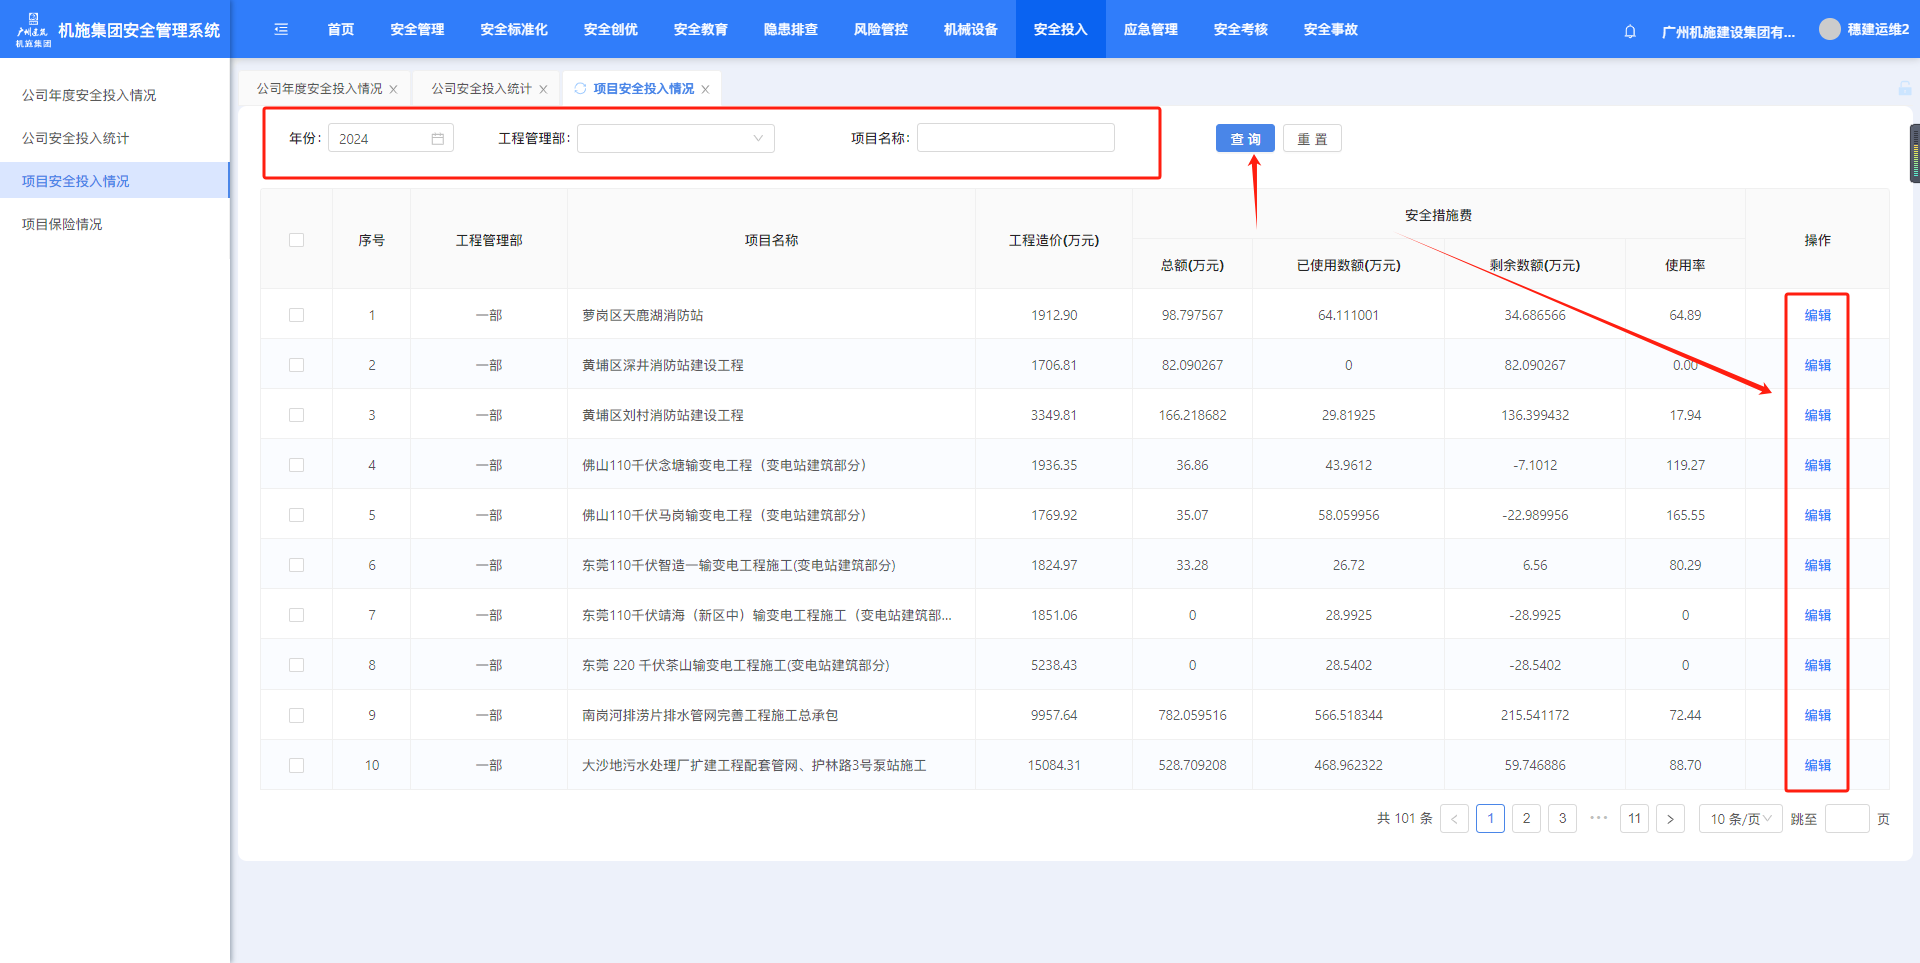Open the notification bell icon

[1630, 31]
